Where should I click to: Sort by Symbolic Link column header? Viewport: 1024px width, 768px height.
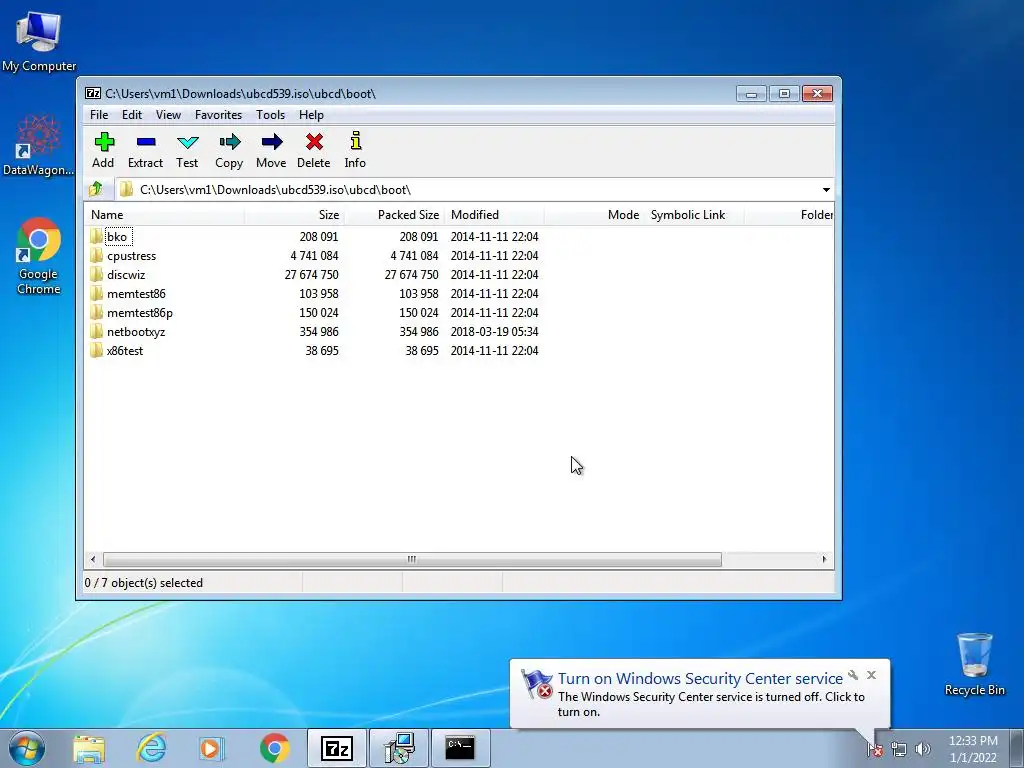coord(694,215)
